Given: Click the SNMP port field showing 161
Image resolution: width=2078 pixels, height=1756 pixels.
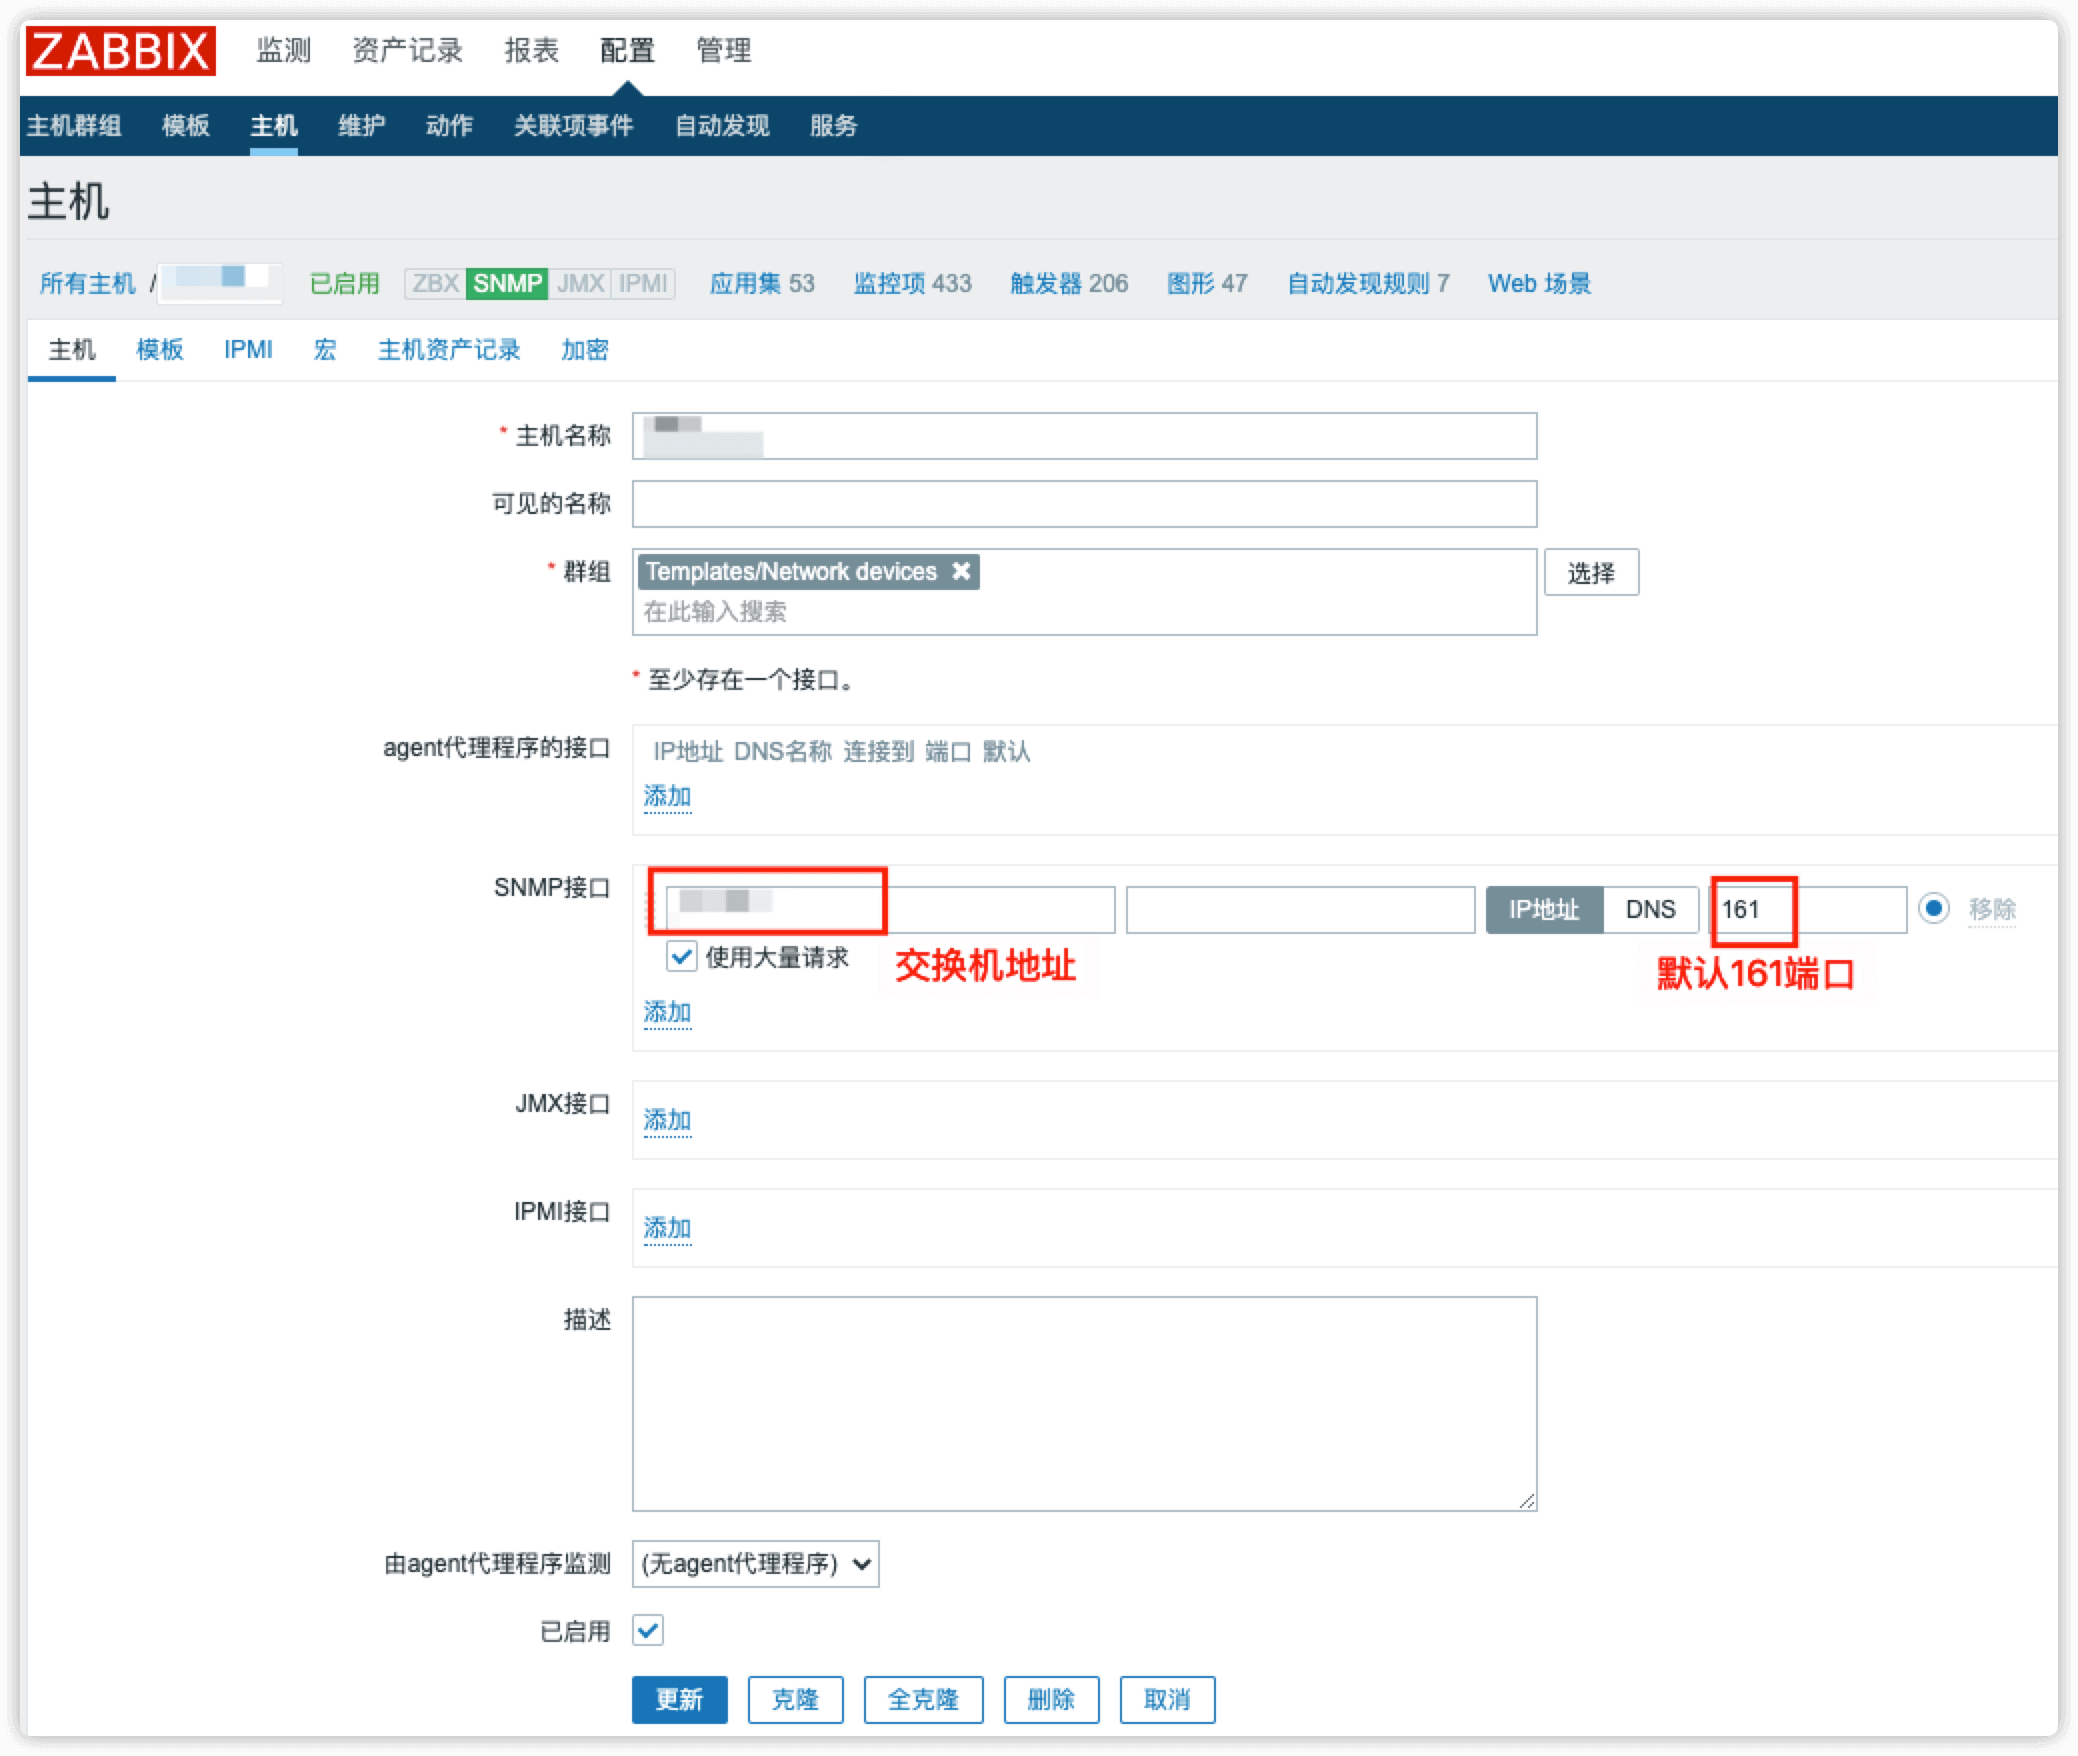Looking at the screenshot, I should 1808,909.
